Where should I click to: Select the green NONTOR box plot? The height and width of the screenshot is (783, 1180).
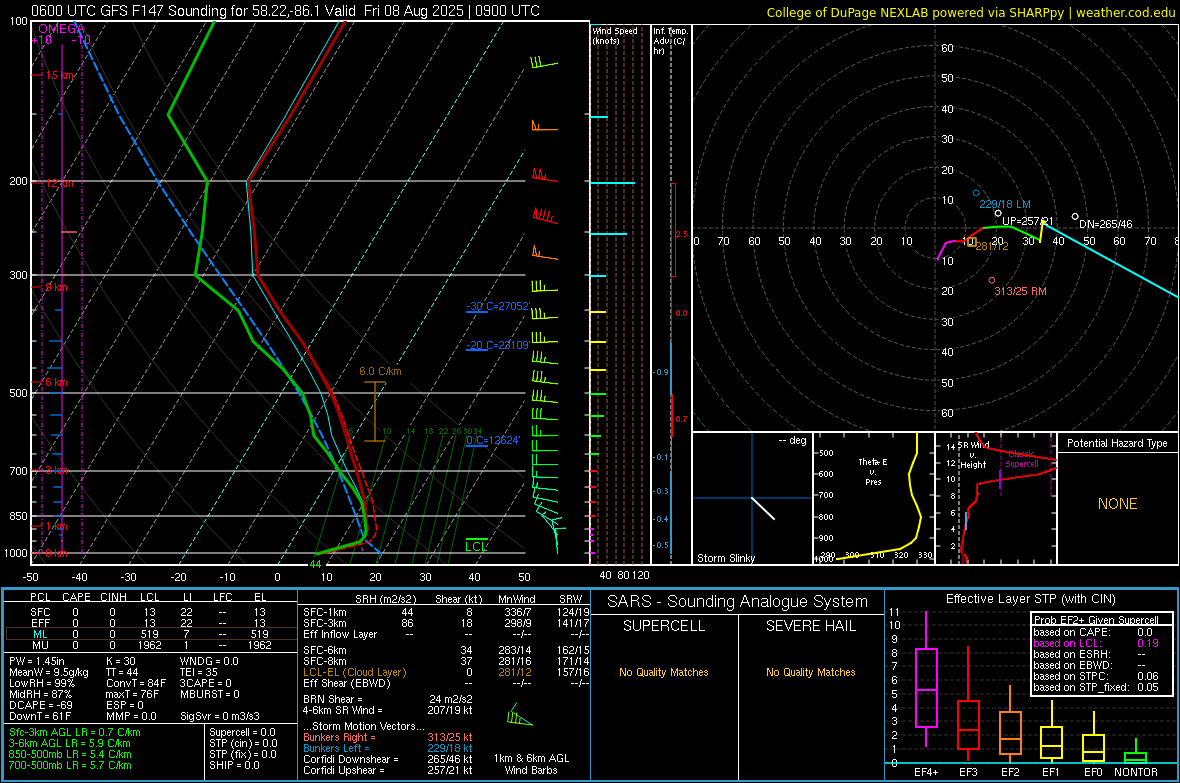[x=1136, y=753]
